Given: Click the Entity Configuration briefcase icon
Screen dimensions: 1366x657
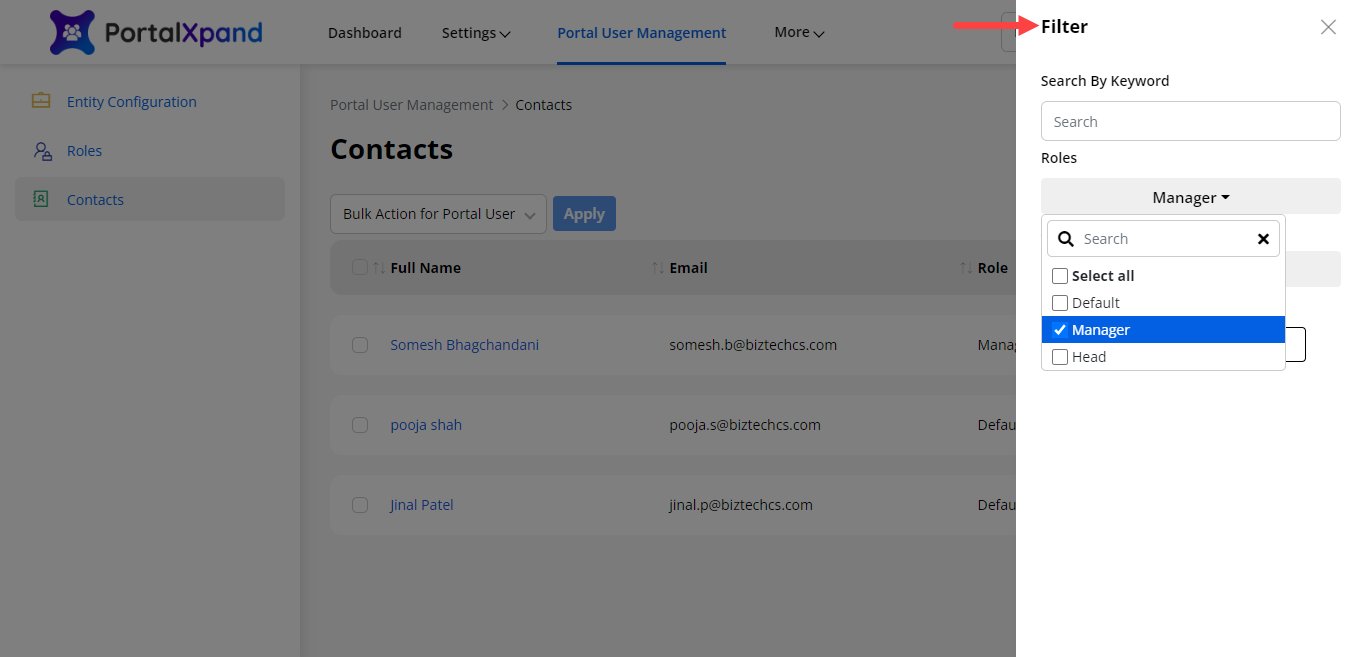Looking at the screenshot, I should 41,101.
